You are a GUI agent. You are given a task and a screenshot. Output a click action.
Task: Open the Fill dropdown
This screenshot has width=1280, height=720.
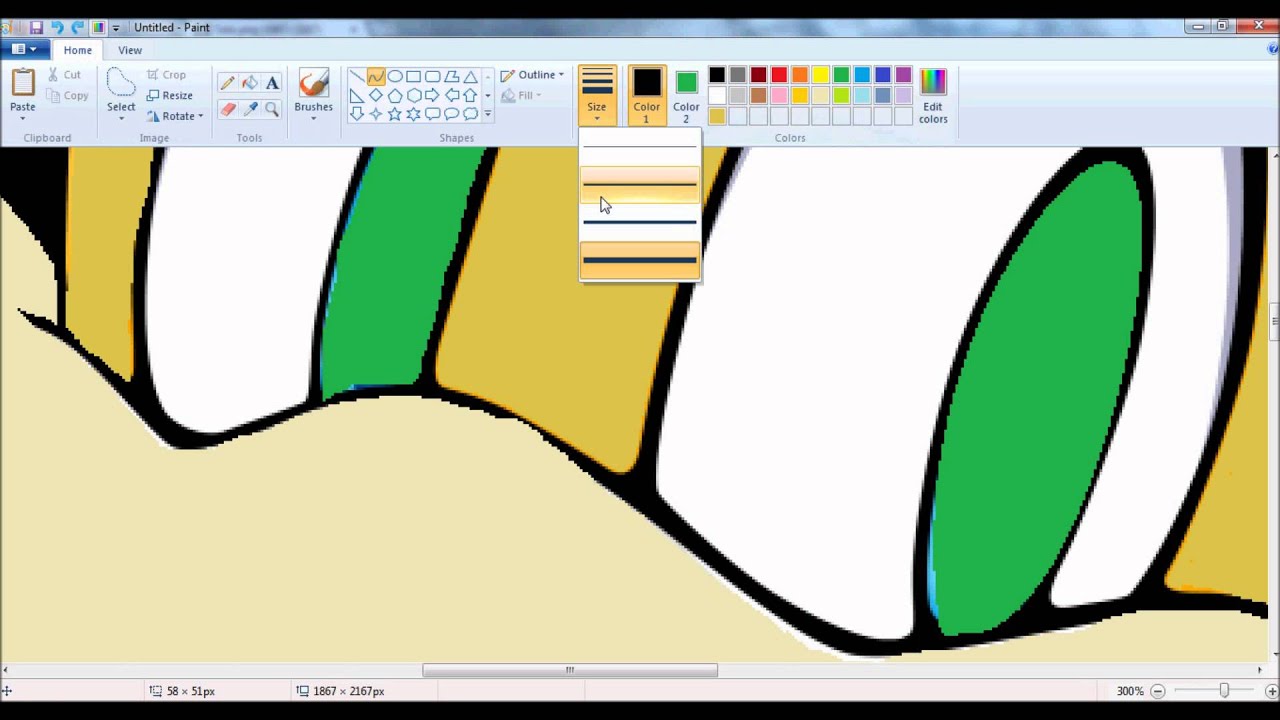point(521,96)
